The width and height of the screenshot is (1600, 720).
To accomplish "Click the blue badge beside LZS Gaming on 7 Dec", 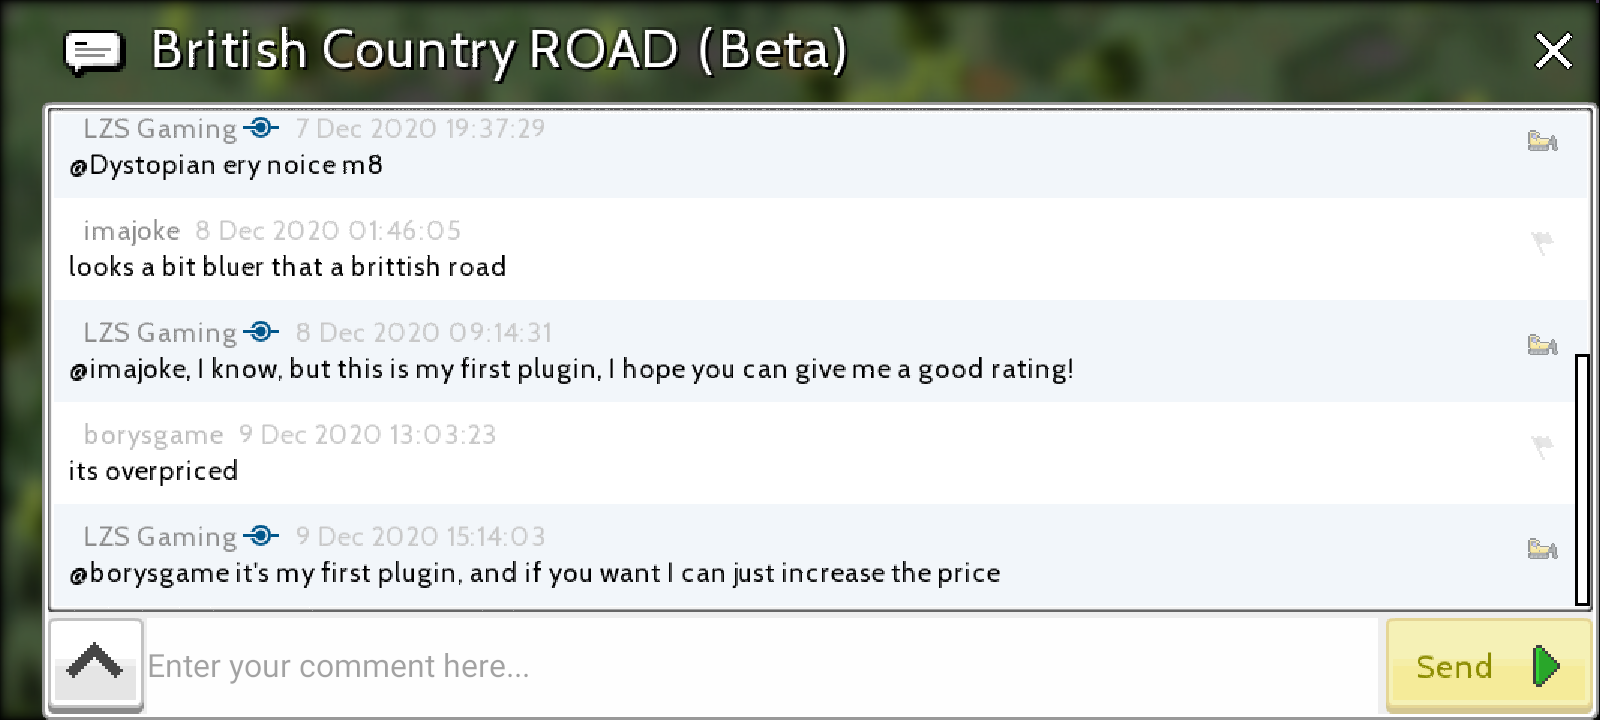I will click(x=261, y=128).
